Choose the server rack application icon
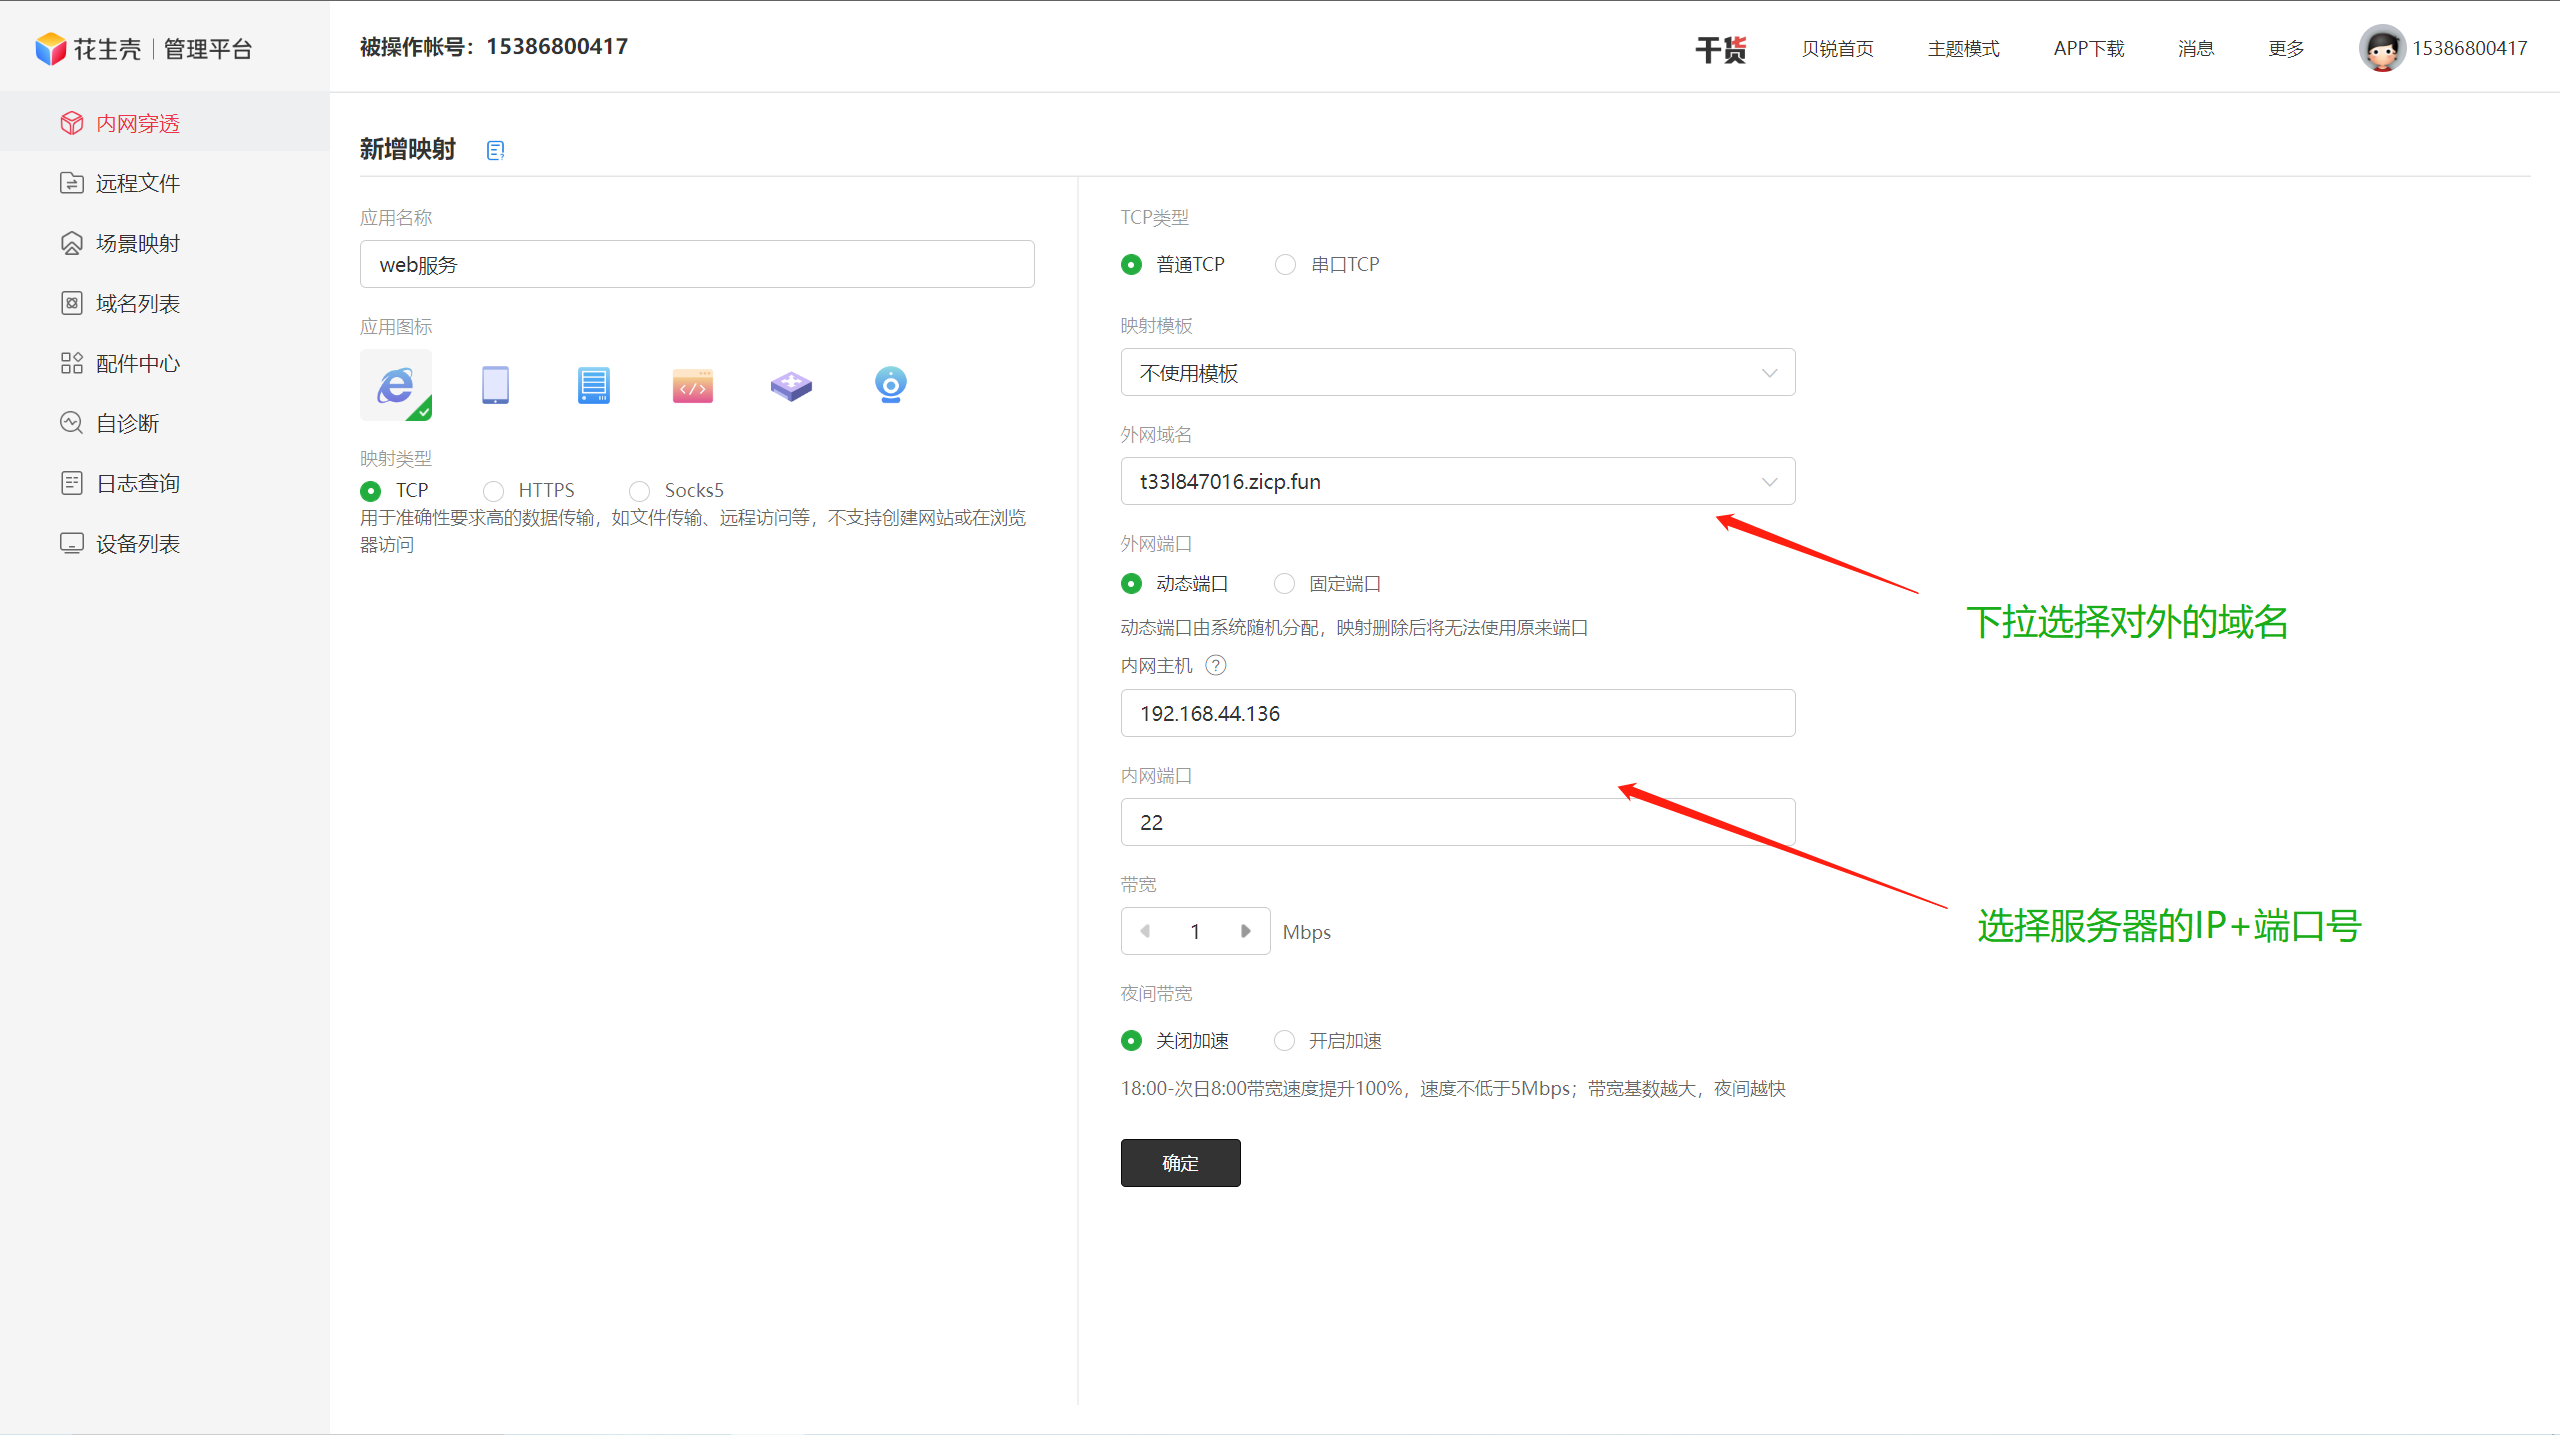2560x1435 pixels. [593, 385]
